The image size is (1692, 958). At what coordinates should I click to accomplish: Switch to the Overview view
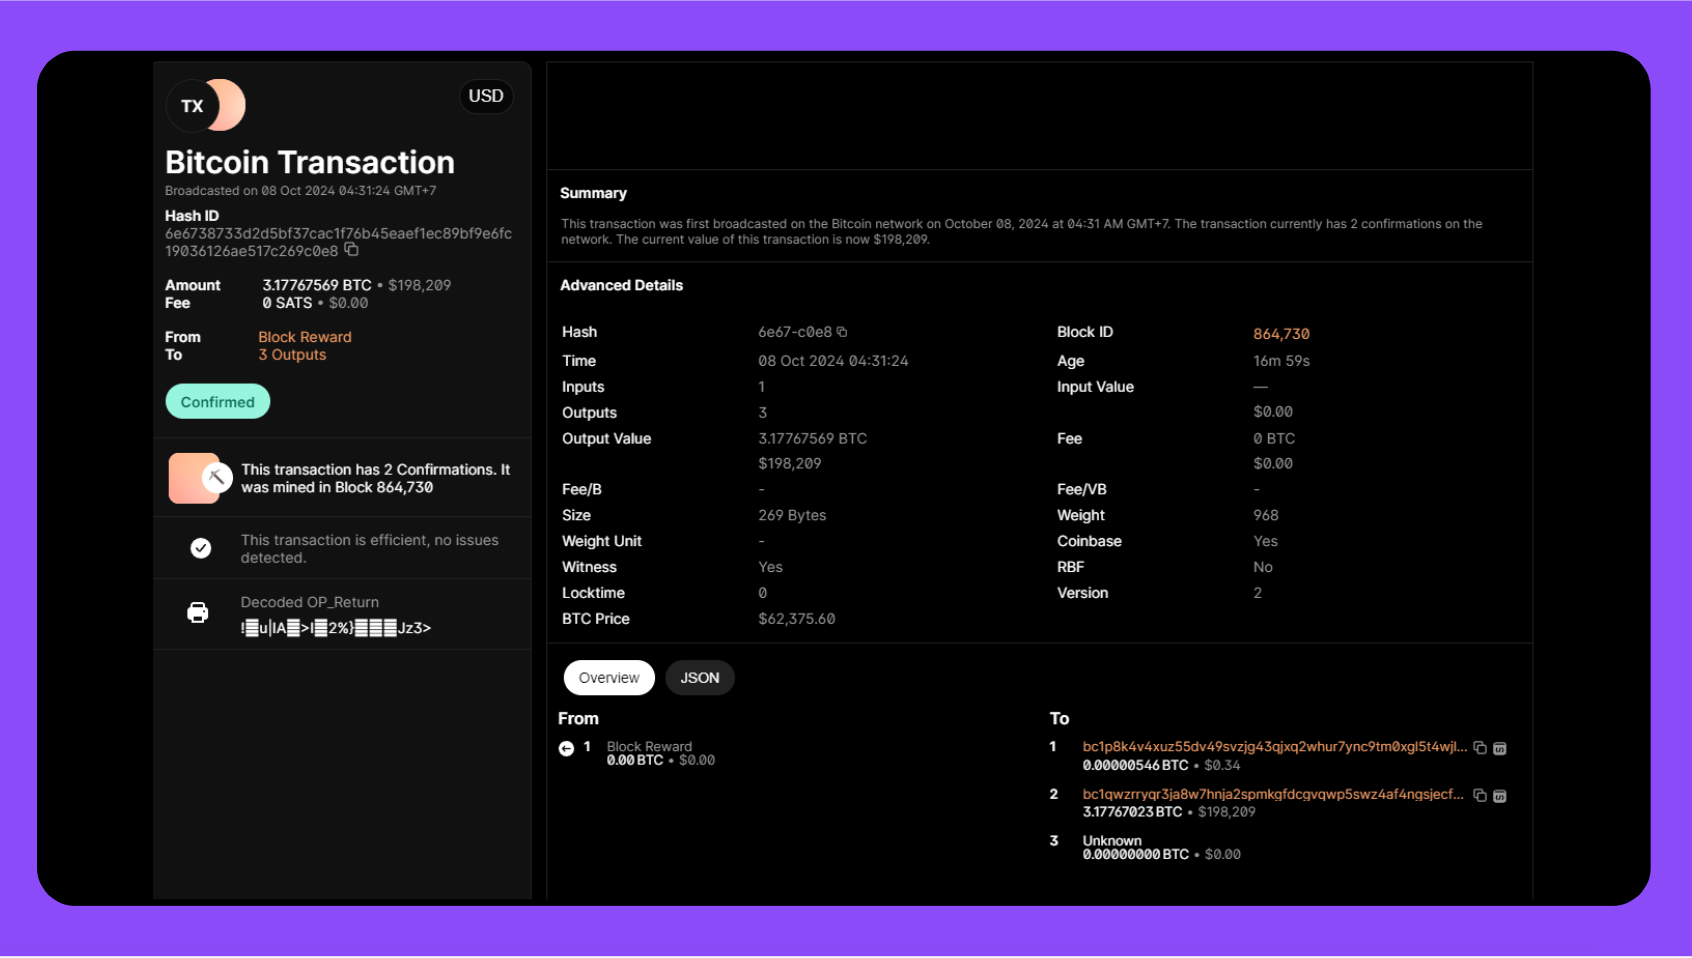609,677
